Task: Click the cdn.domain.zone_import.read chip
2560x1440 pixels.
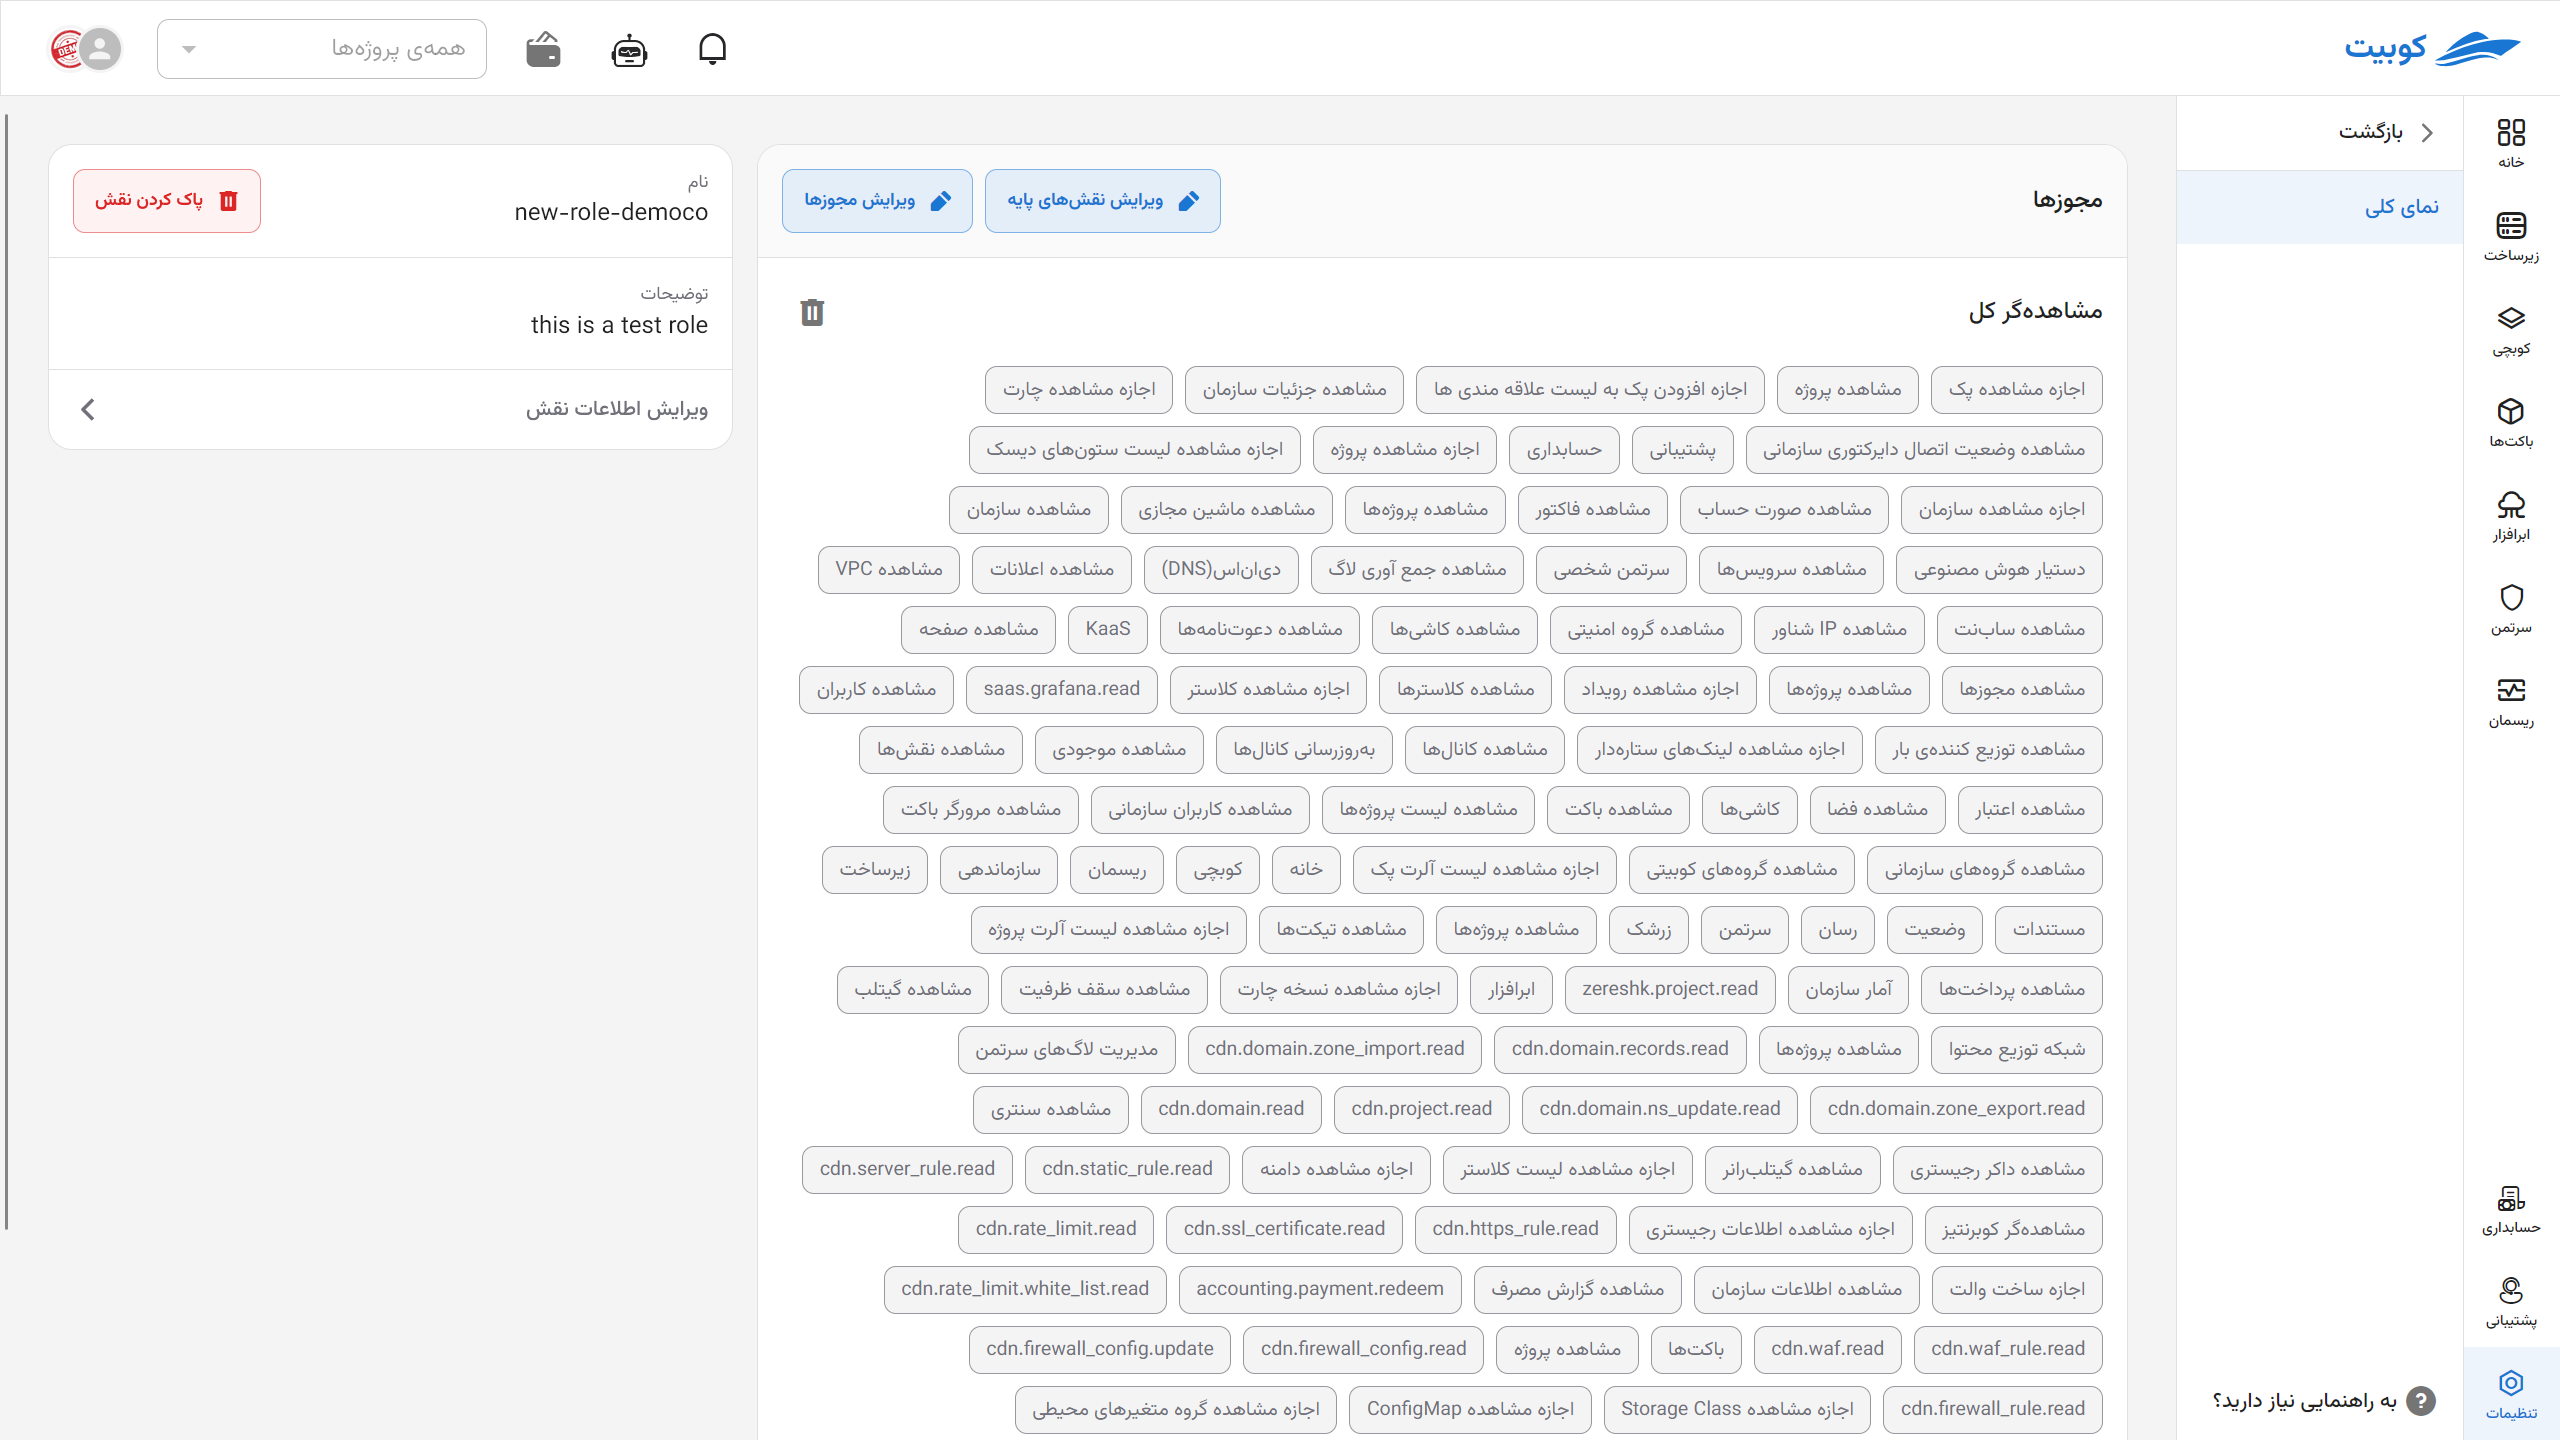Action: pos(1335,1050)
